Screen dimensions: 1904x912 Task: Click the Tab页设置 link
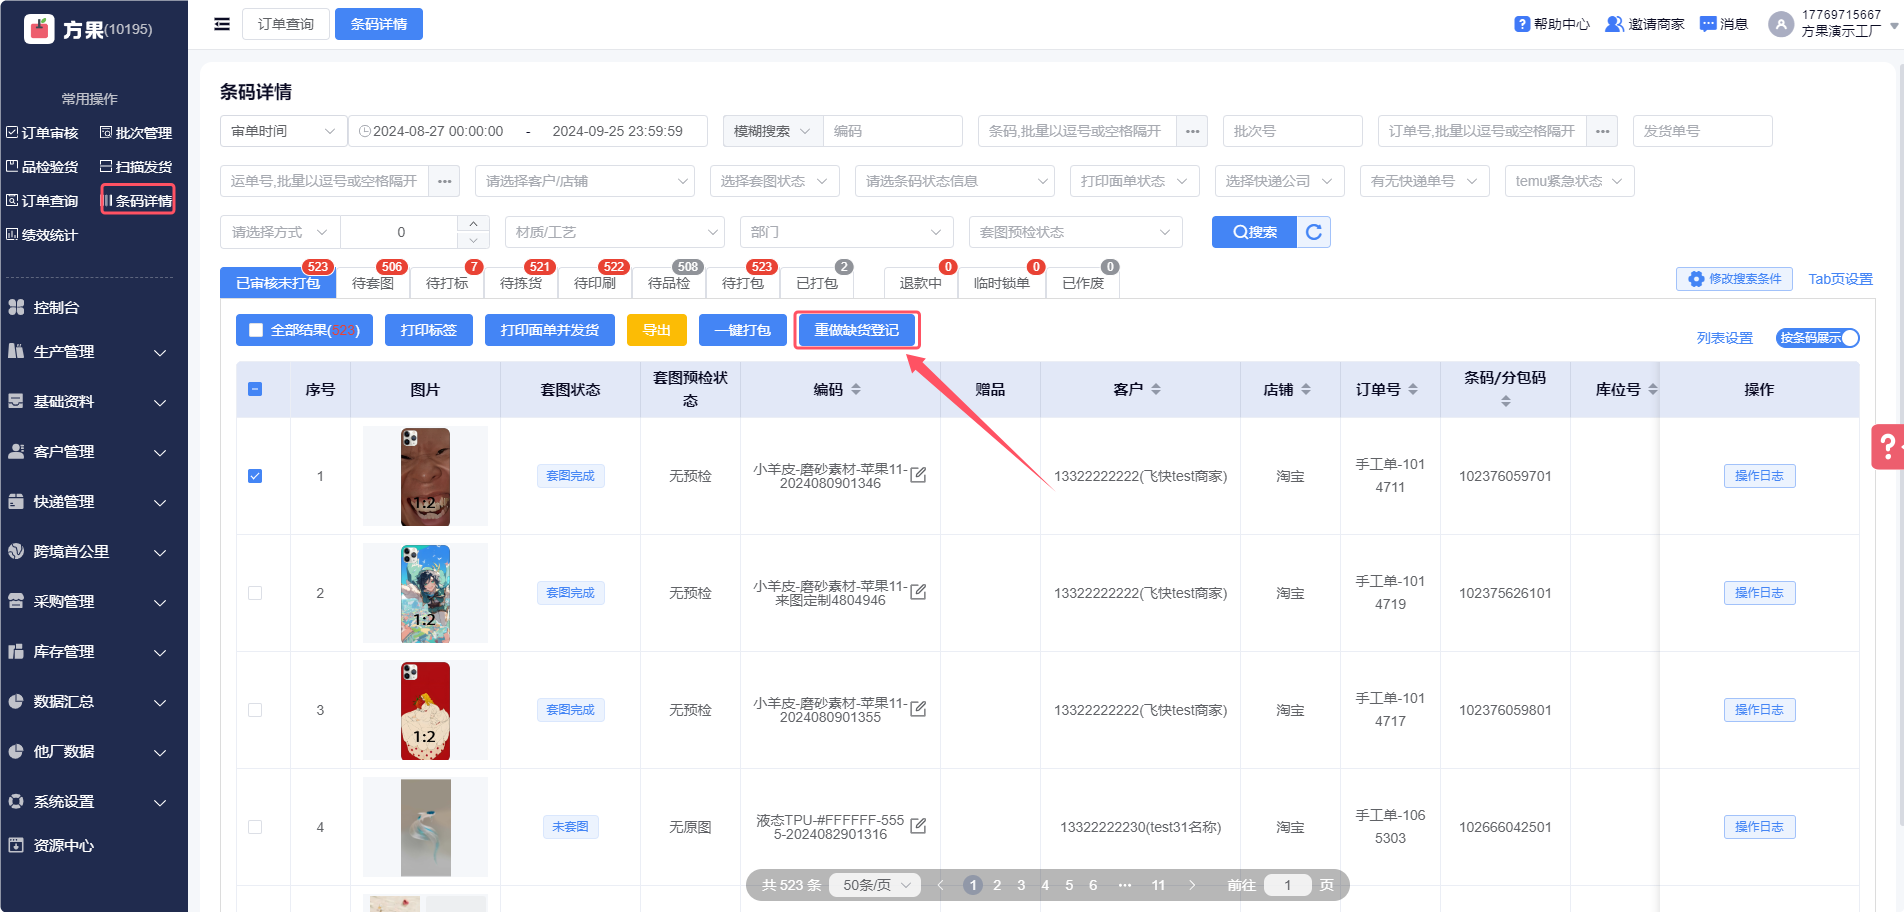coord(1840,279)
